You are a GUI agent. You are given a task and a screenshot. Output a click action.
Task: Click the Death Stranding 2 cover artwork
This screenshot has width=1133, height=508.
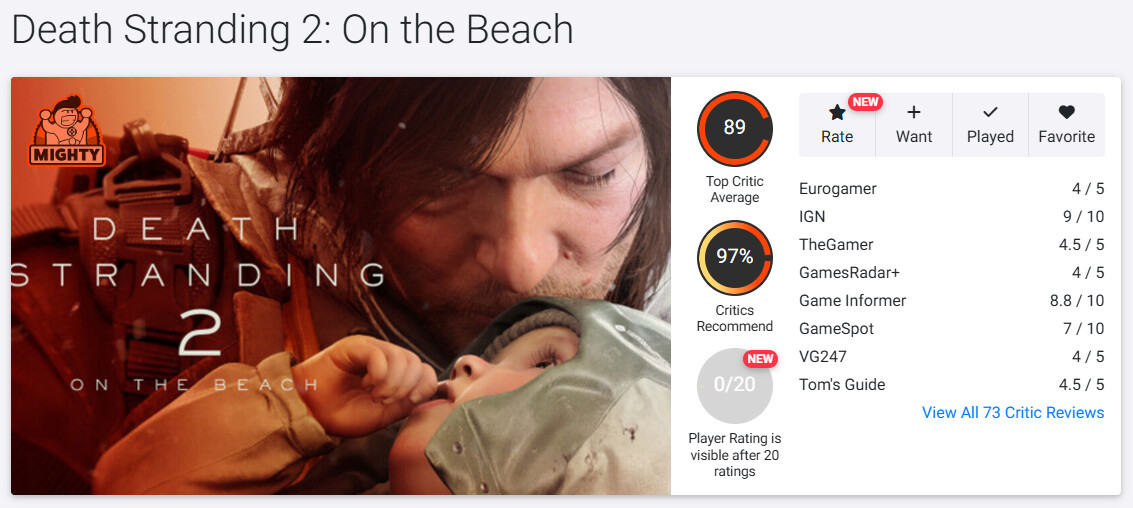[340, 285]
